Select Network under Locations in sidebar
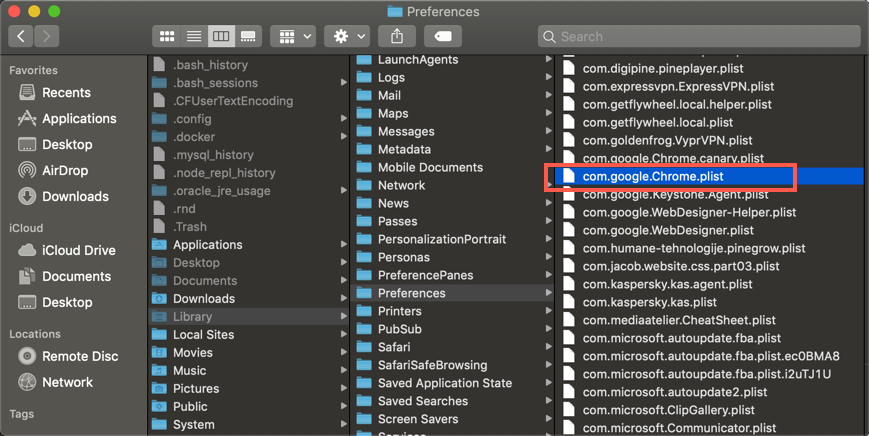 pos(67,382)
